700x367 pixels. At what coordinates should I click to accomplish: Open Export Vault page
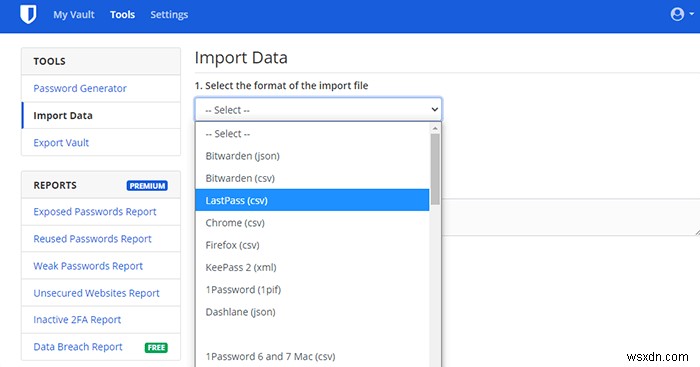coord(61,143)
